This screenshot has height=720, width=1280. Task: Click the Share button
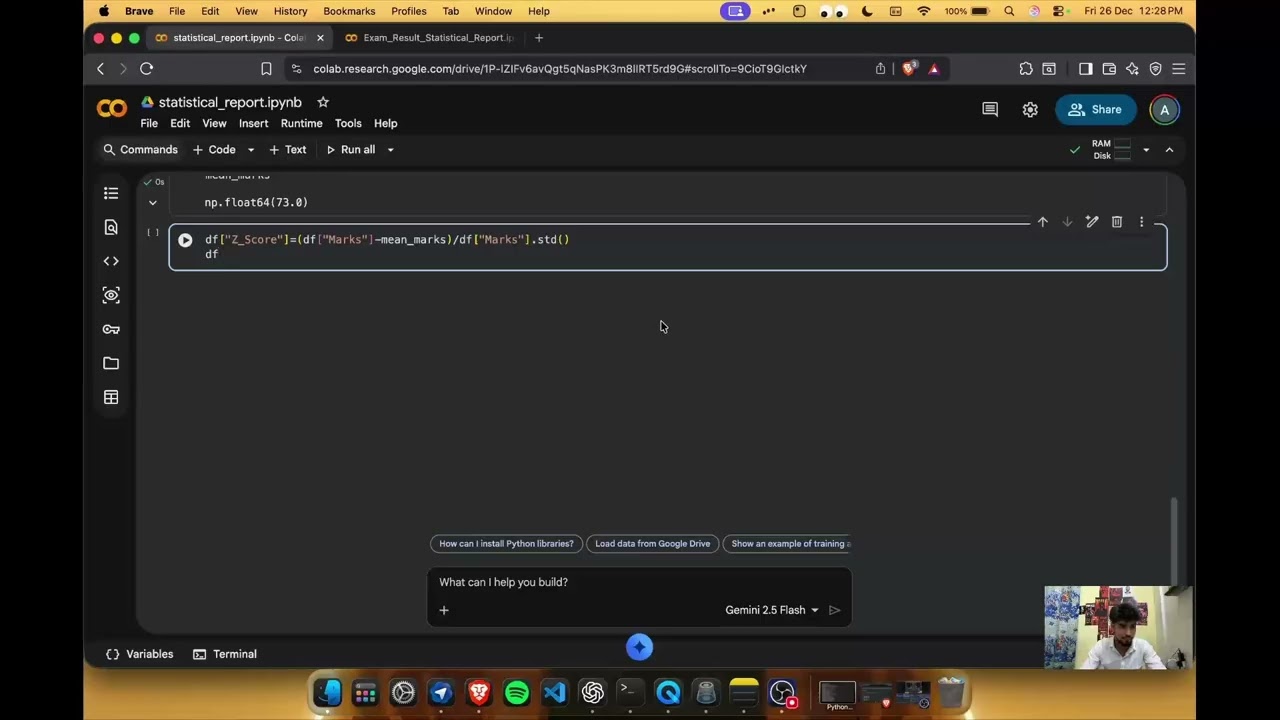[x=1095, y=110]
